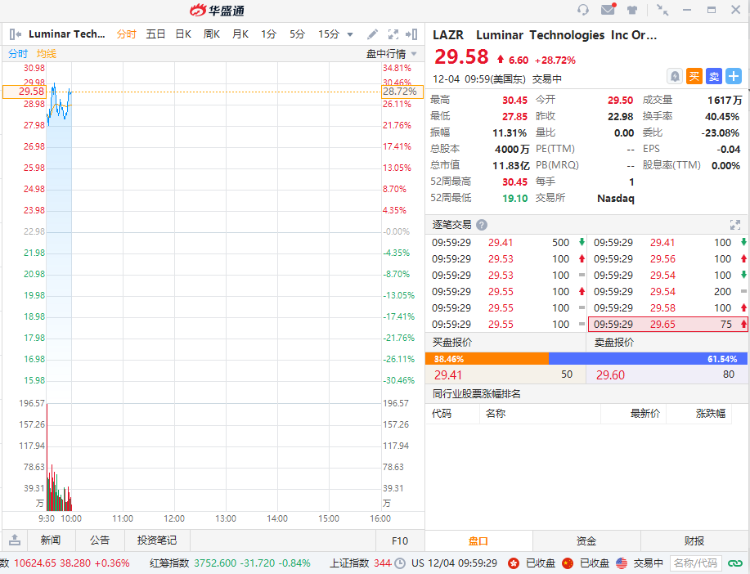Image resolution: width=750 pixels, height=574 pixels.
Task: Click the 最新价 column header
Action: 645,413
